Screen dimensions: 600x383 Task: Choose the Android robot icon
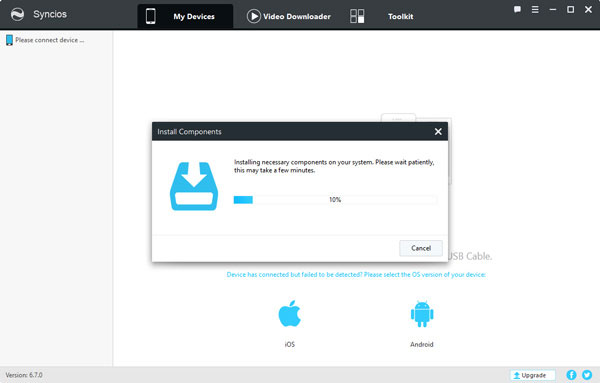coord(422,314)
